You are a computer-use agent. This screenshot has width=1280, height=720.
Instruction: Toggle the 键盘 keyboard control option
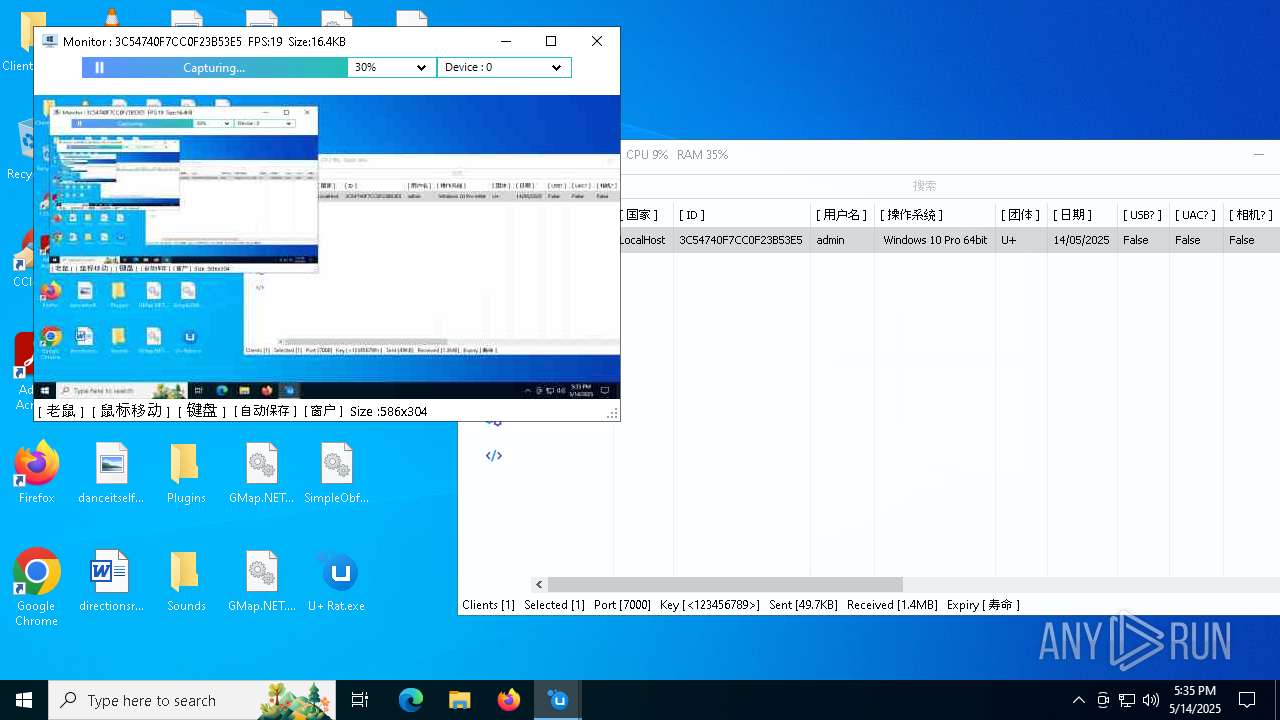tap(202, 411)
